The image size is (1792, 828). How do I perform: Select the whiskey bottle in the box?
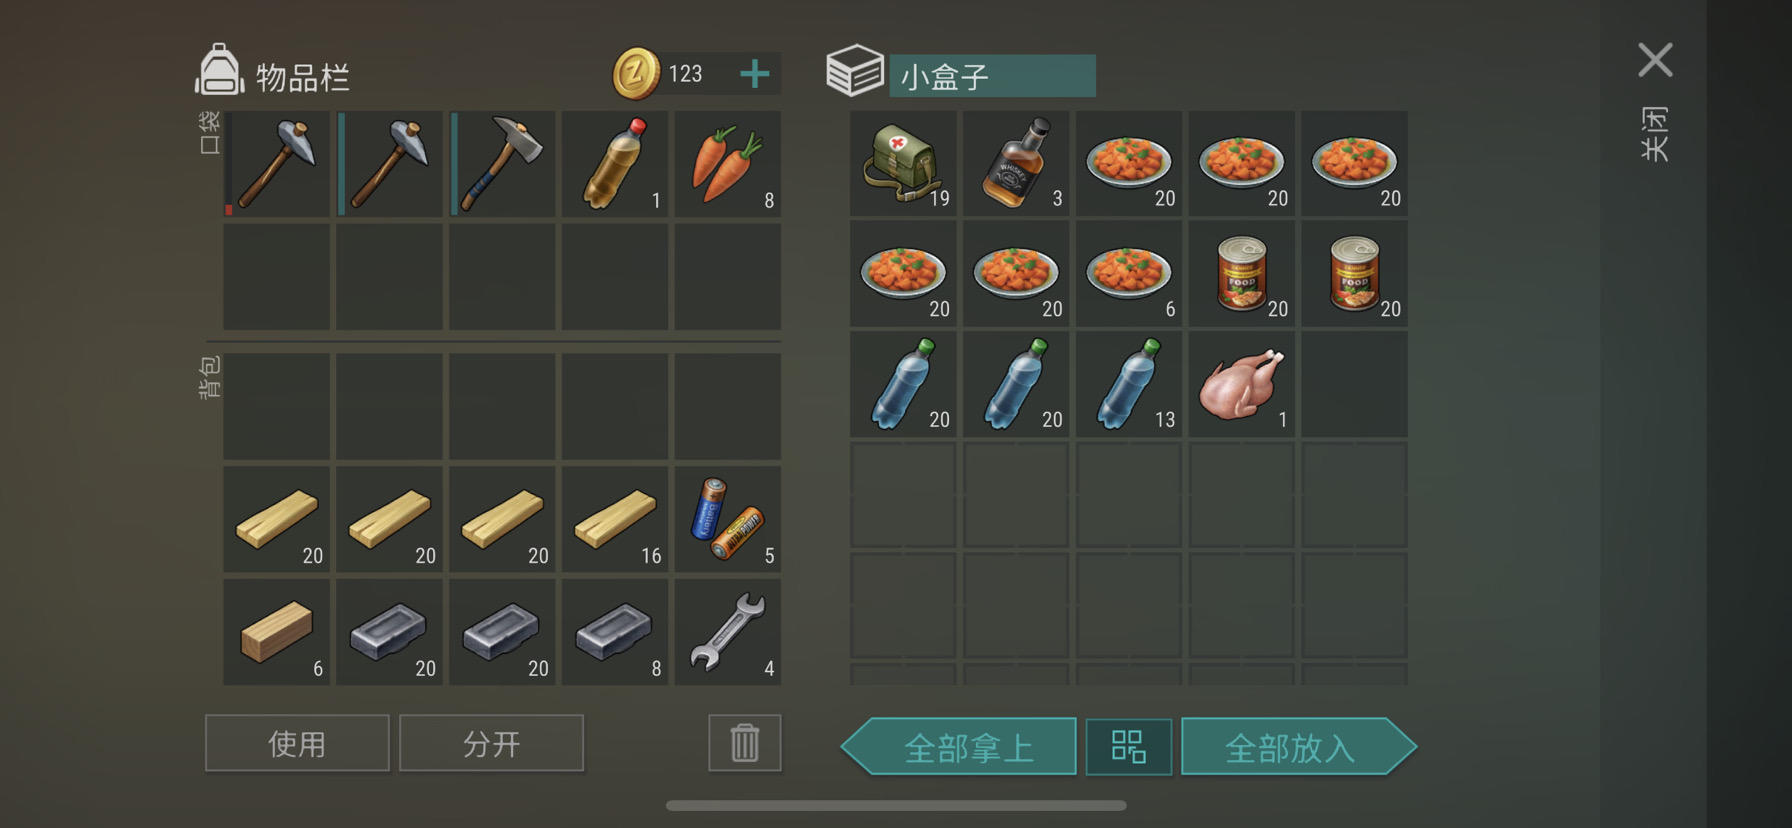(x=1016, y=164)
